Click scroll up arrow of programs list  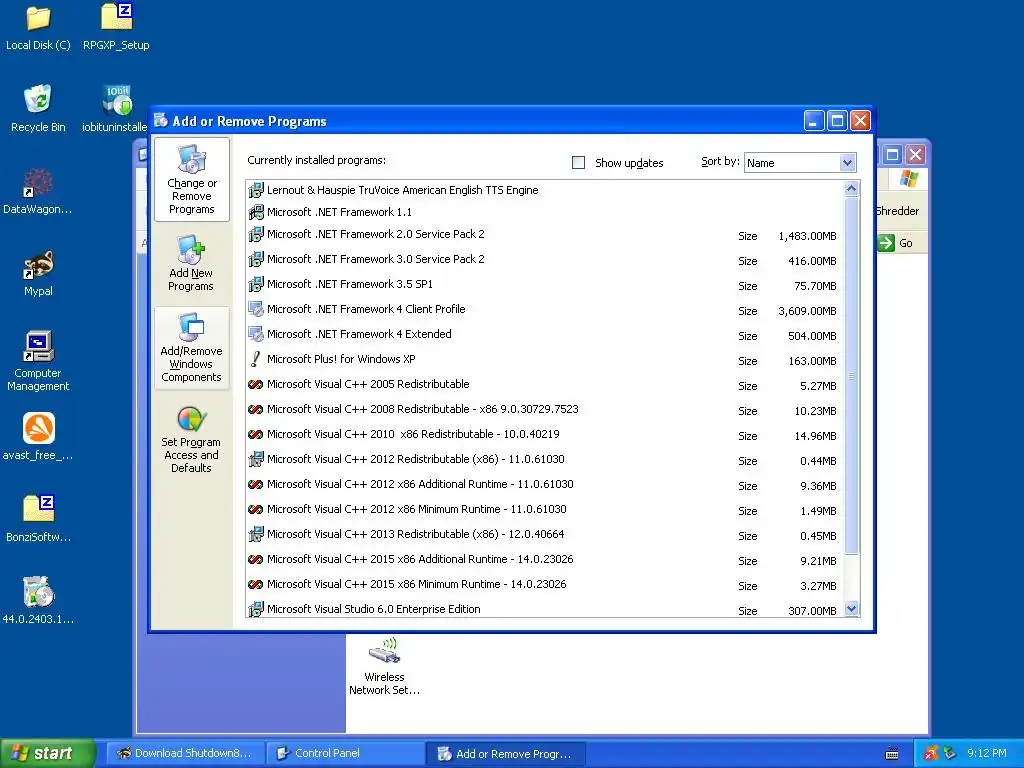pyautogui.click(x=851, y=189)
